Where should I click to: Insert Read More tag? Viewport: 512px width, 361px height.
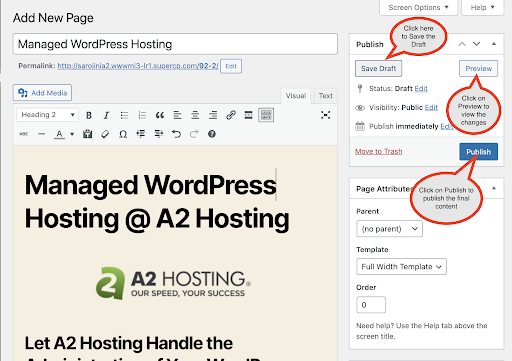(248, 115)
